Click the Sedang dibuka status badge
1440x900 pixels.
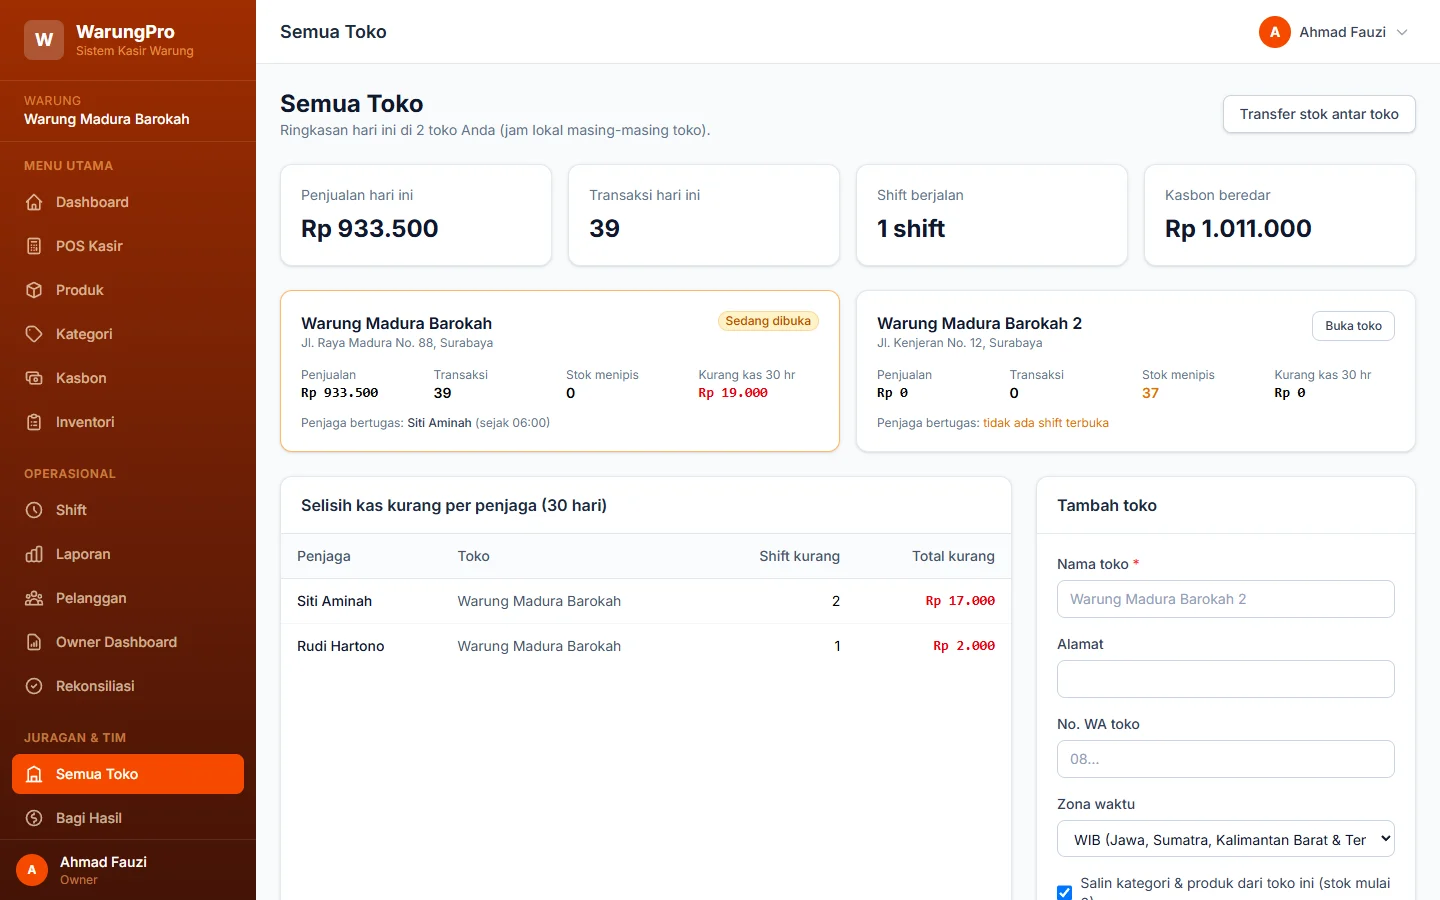(x=768, y=321)
